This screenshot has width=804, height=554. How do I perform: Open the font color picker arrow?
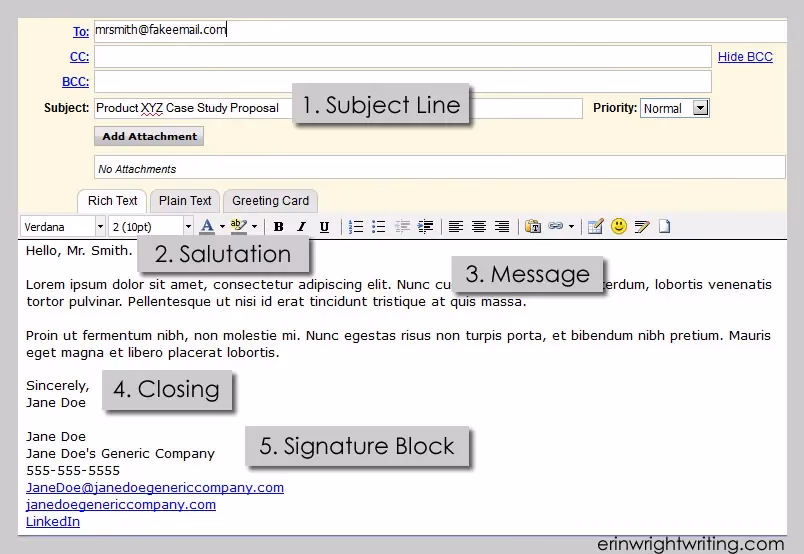(x=222, y=226)
